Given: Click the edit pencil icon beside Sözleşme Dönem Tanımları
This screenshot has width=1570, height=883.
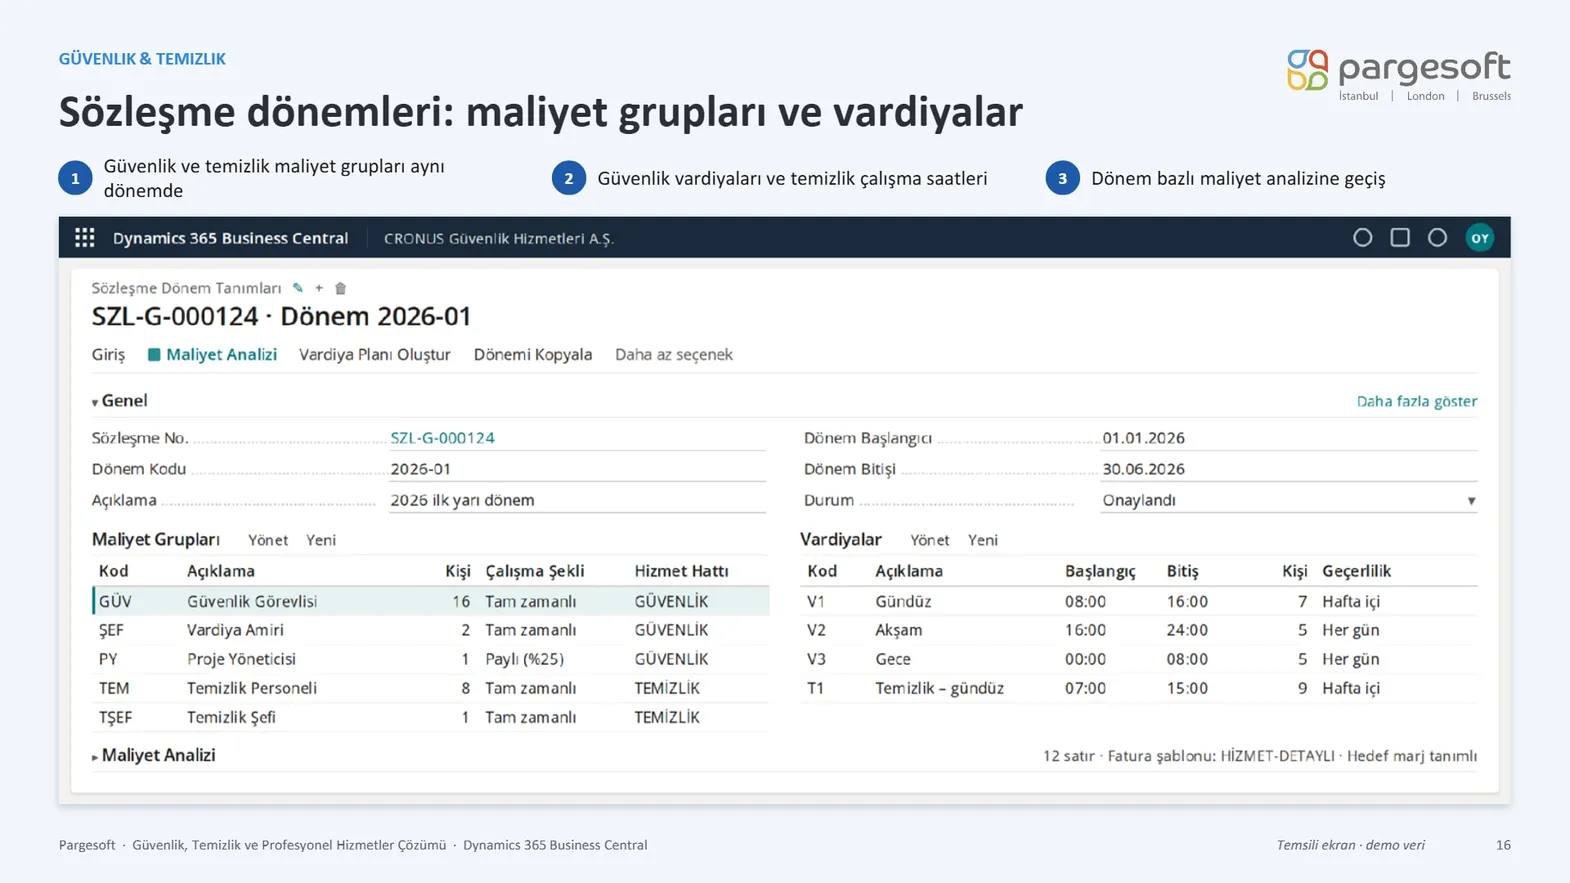Looking at the screenshot, I should coord(298,288).
